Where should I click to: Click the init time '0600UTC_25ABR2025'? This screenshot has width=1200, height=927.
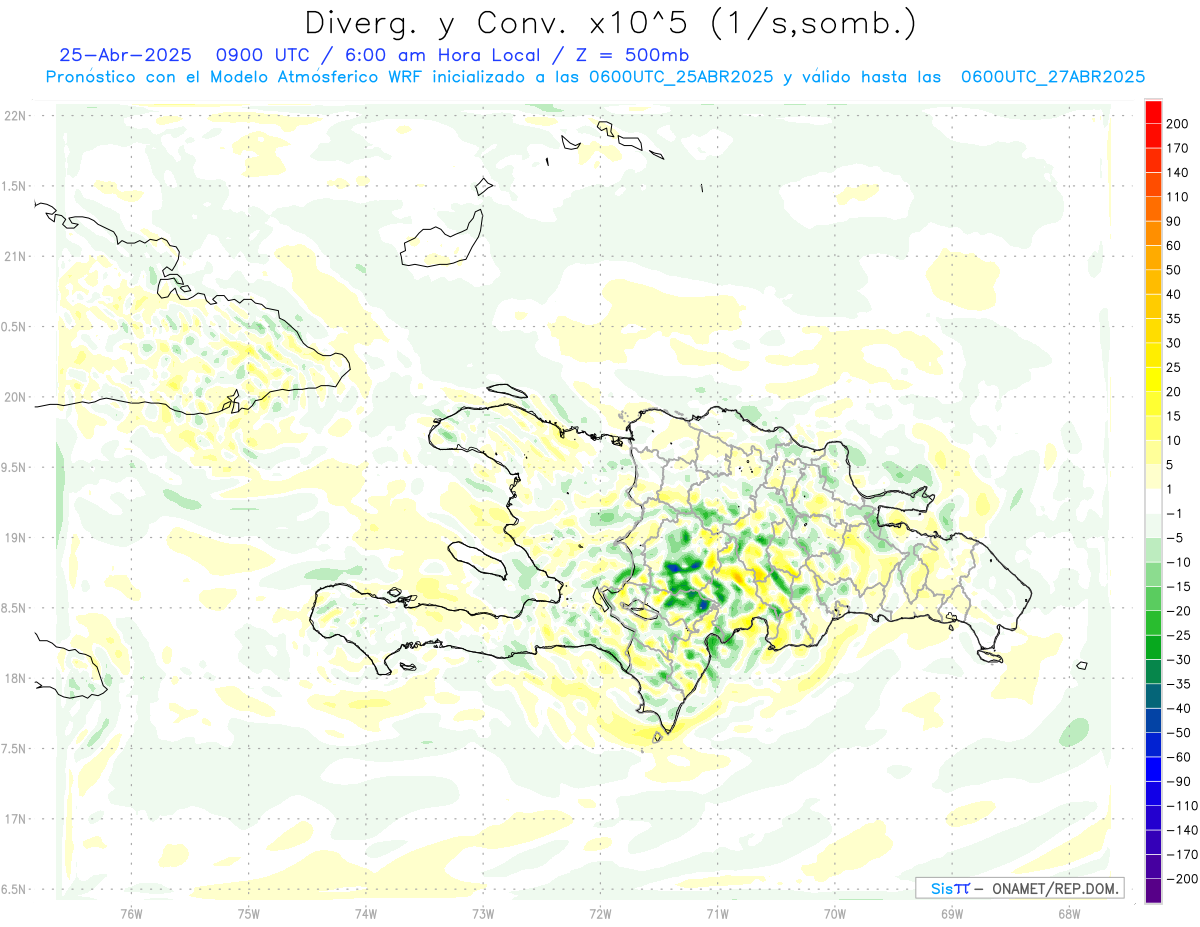[681, 77]
